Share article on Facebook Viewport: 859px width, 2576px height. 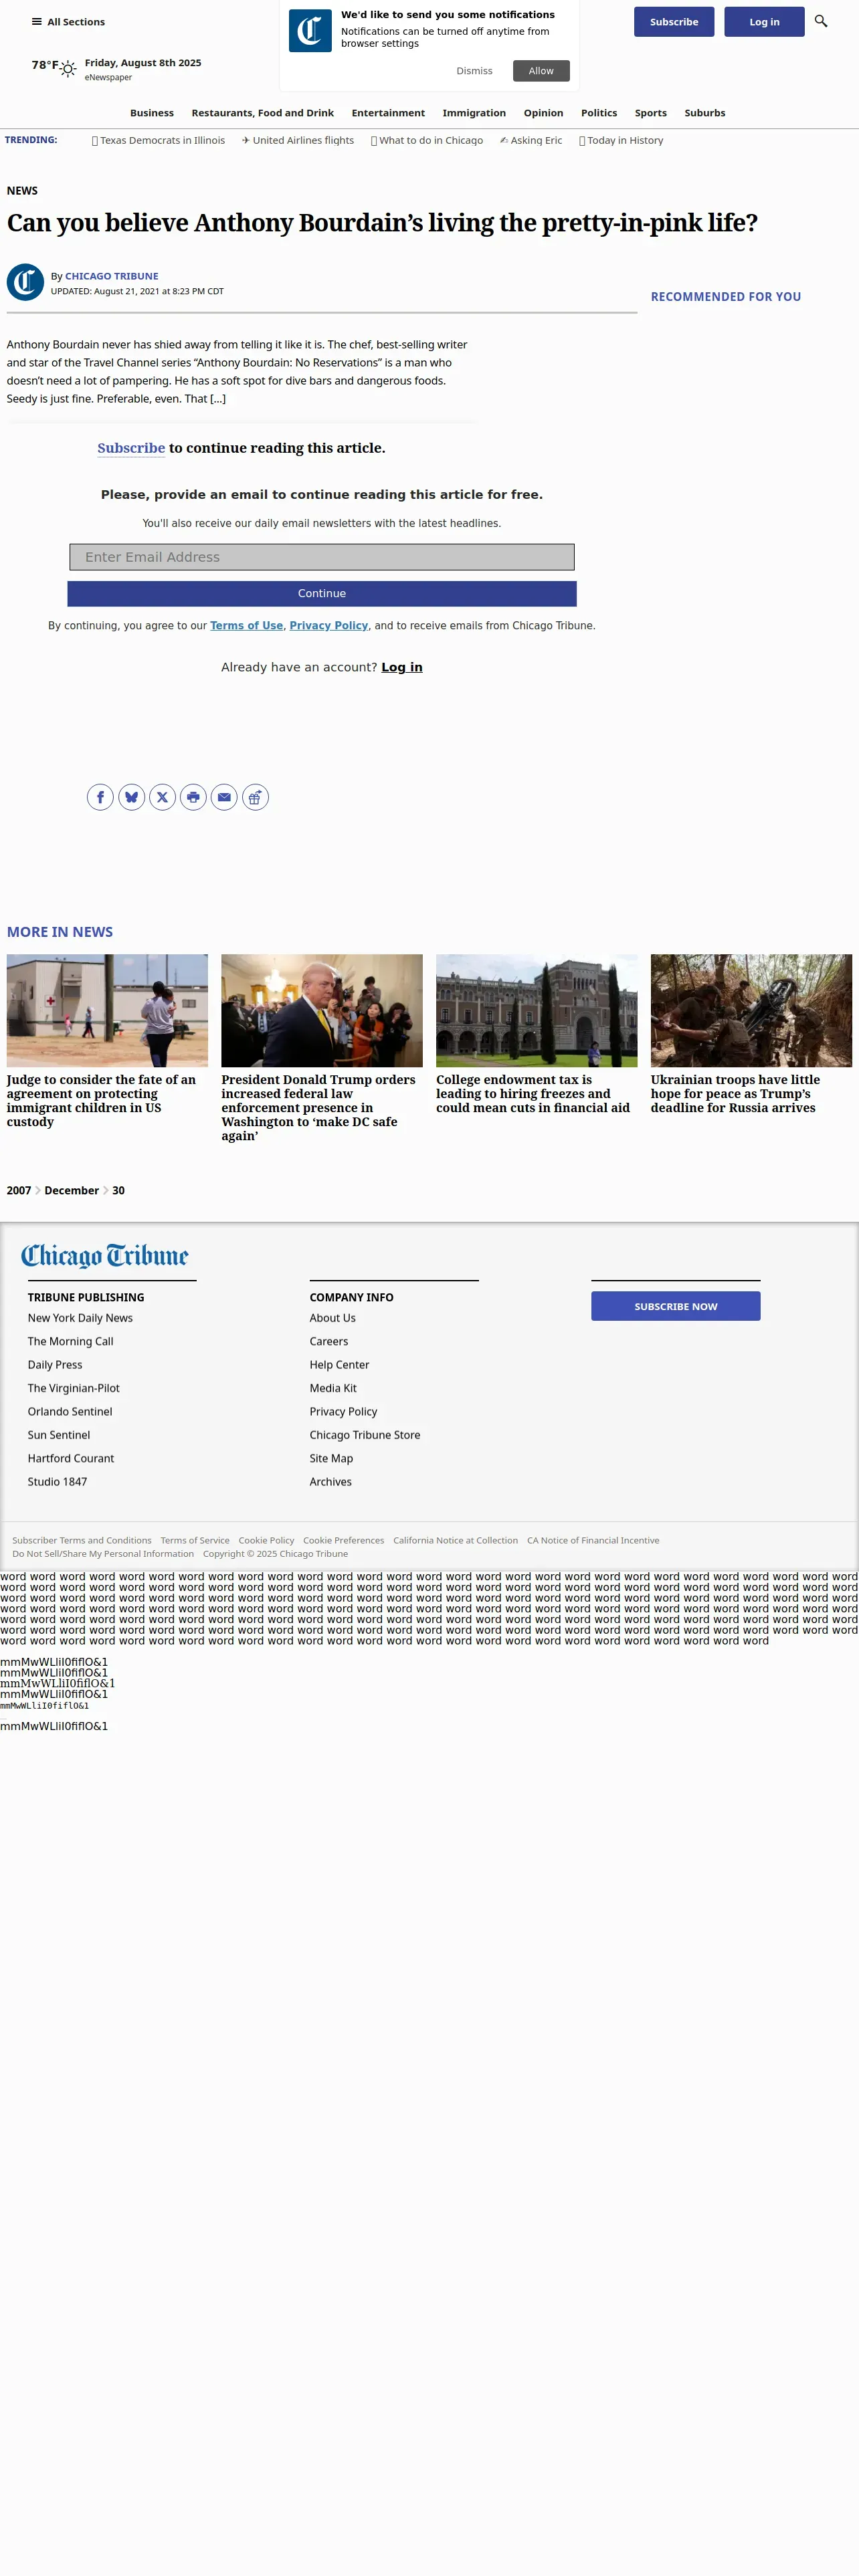(100, 797)
